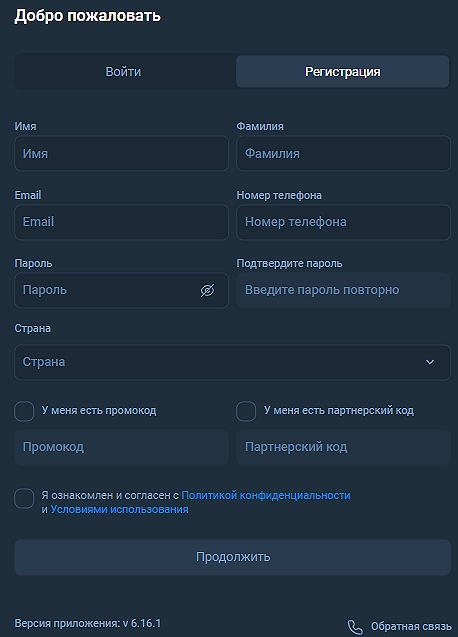Screen dimensions: 458x637
Task: Click the Продолжить button
Action: click(232, 557)
